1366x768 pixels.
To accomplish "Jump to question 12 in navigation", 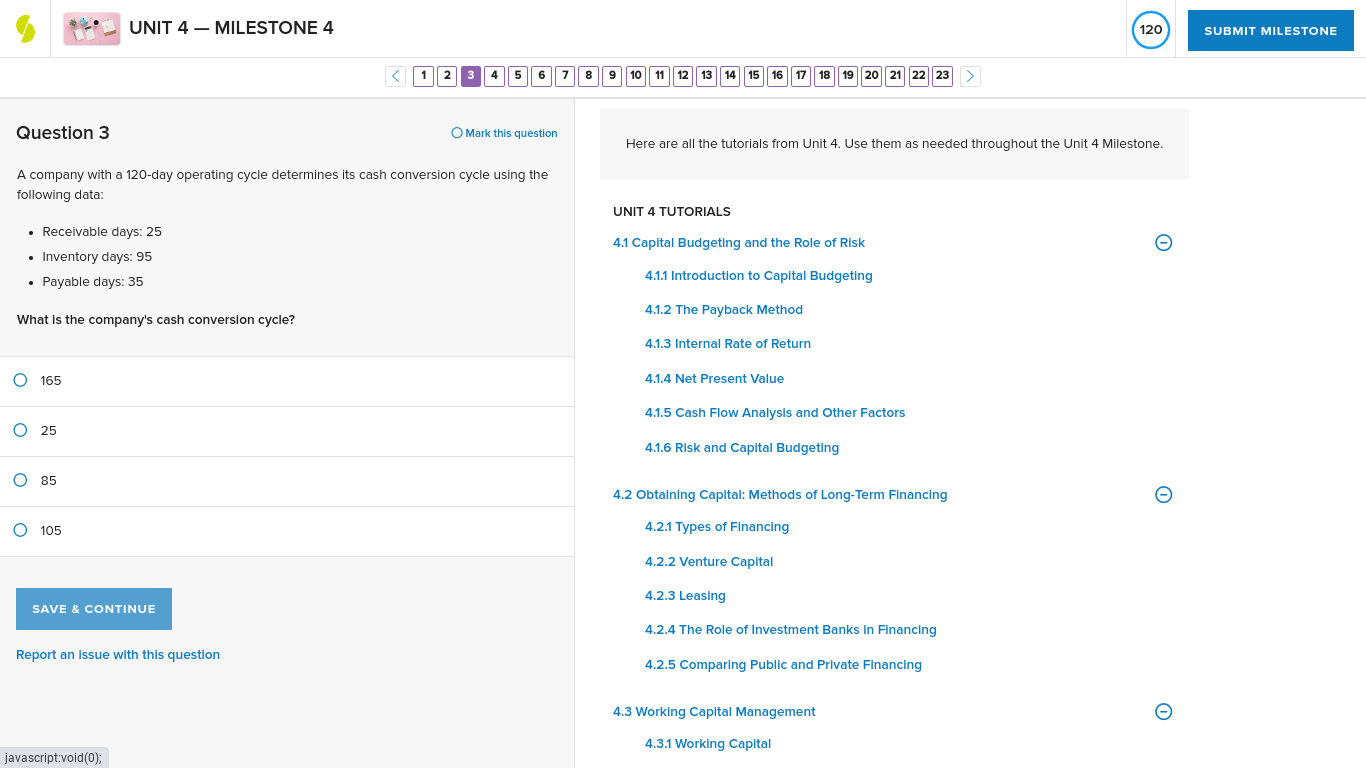I will [682, 76].
